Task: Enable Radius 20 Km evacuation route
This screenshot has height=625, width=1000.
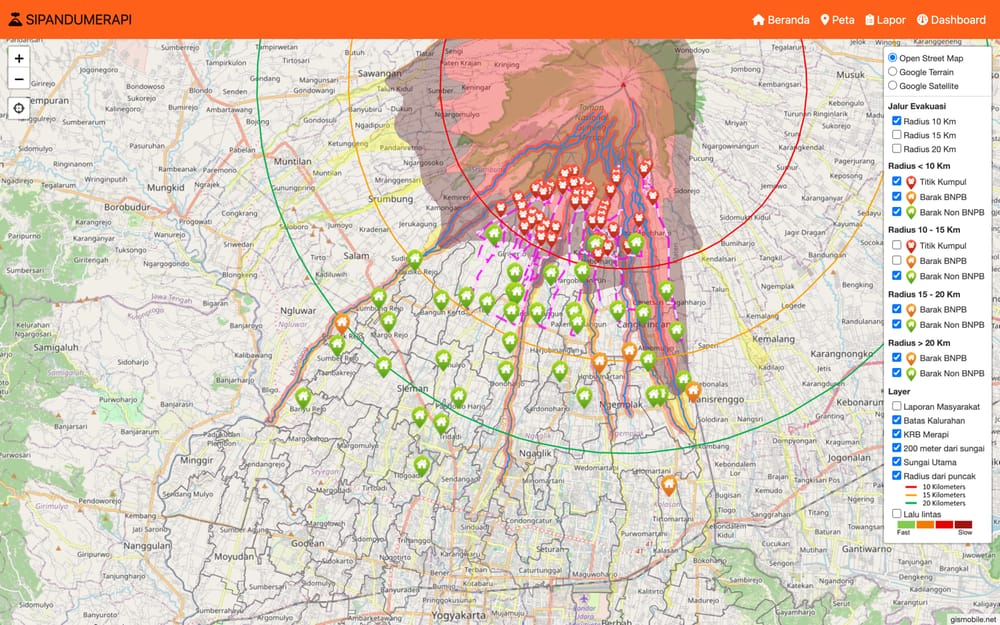Action: click(x=897, y=149)
